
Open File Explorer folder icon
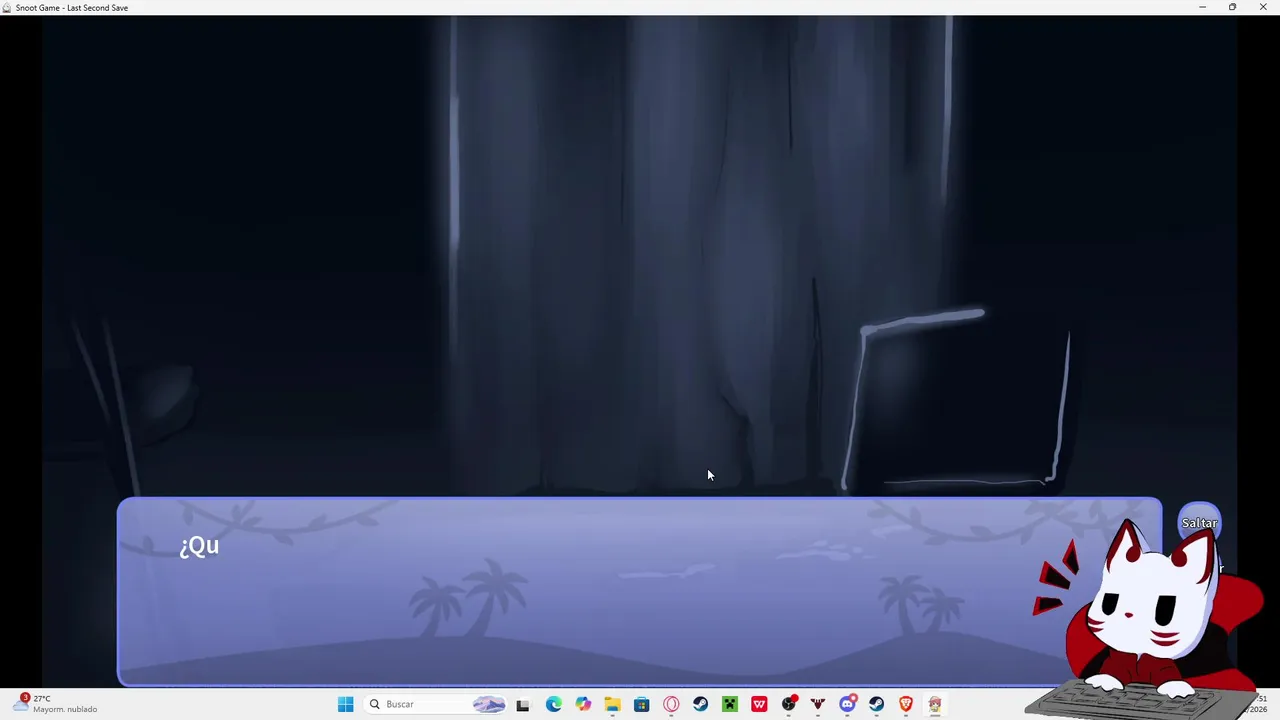(612, 704)
